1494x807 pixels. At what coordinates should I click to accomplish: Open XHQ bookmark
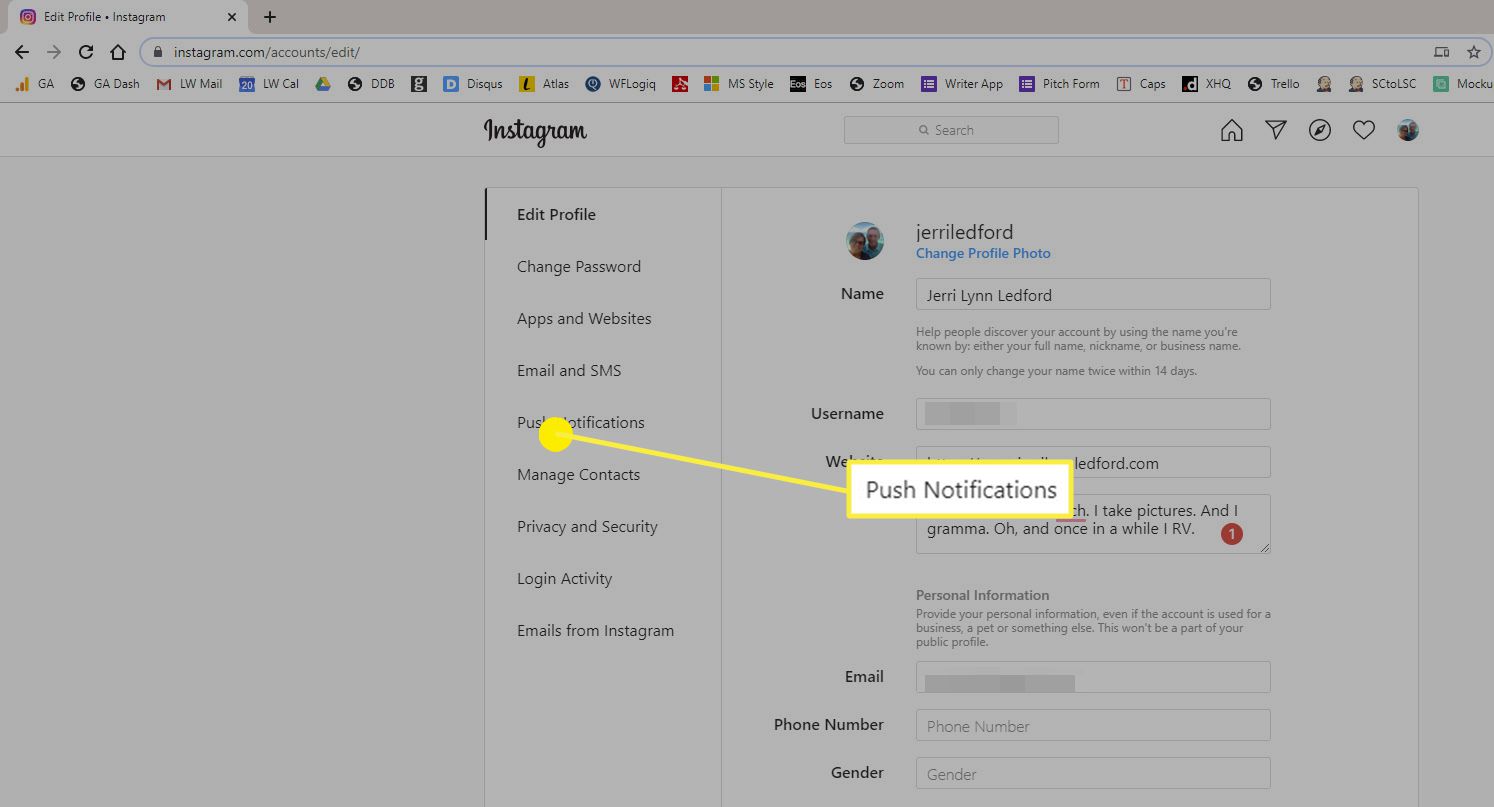1206,84
